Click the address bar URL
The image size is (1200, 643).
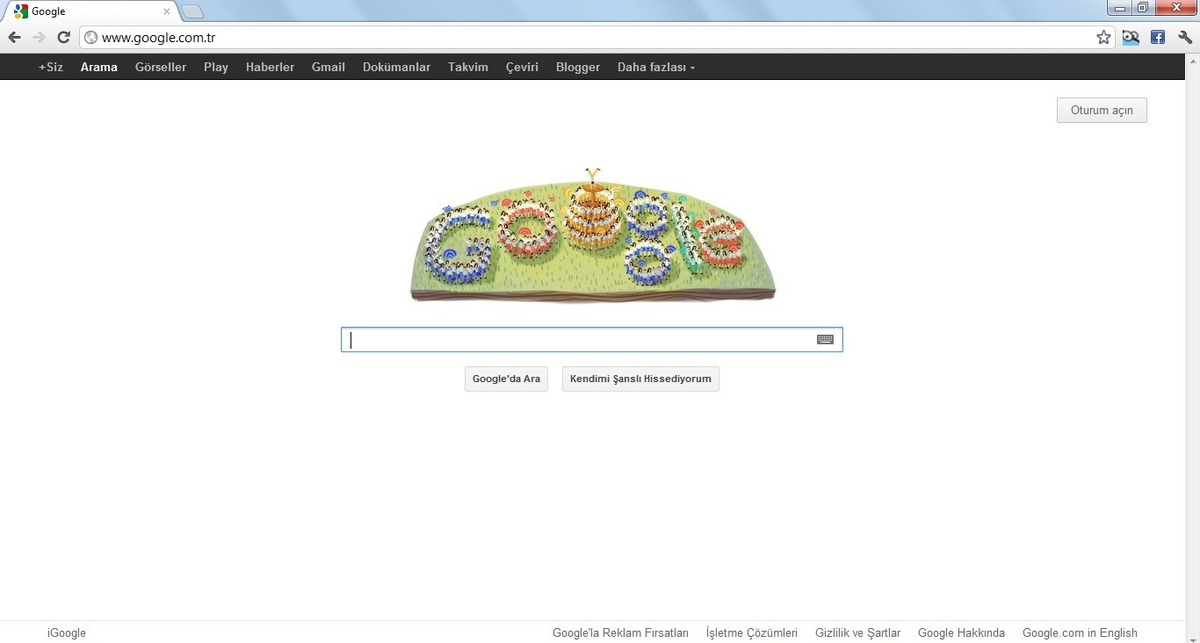point(159,38)
